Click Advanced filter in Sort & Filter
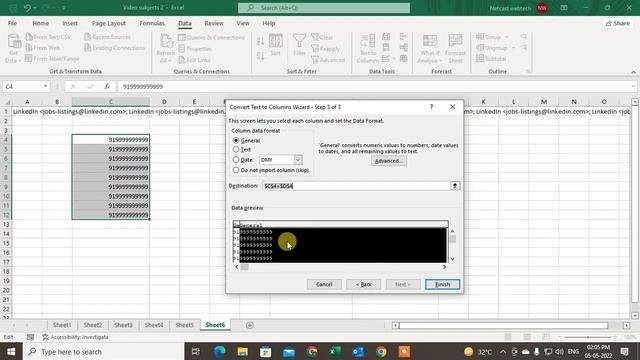Image resolution: width=640 pixels, height=360 pixels. point(328,60)
